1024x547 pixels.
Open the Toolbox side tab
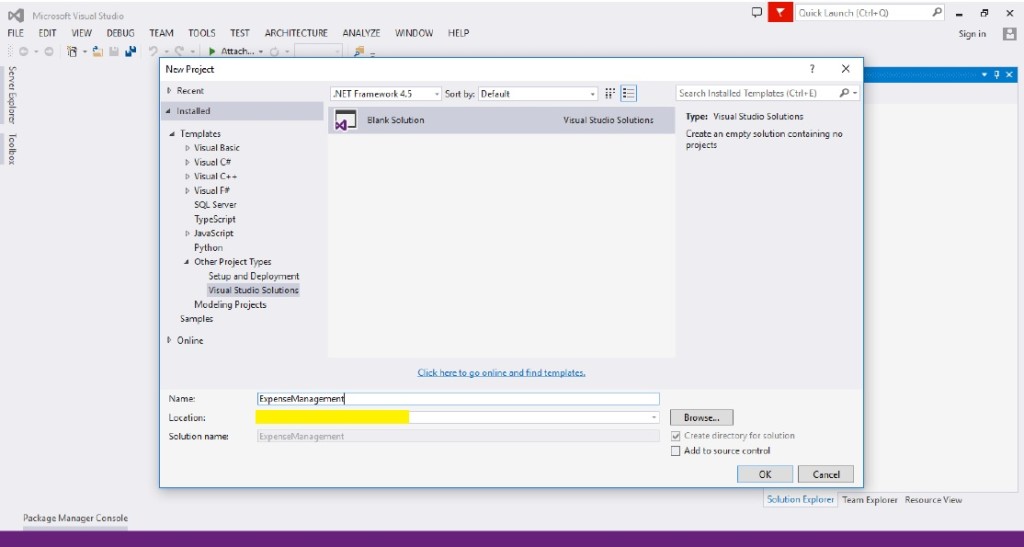[12, 149]
